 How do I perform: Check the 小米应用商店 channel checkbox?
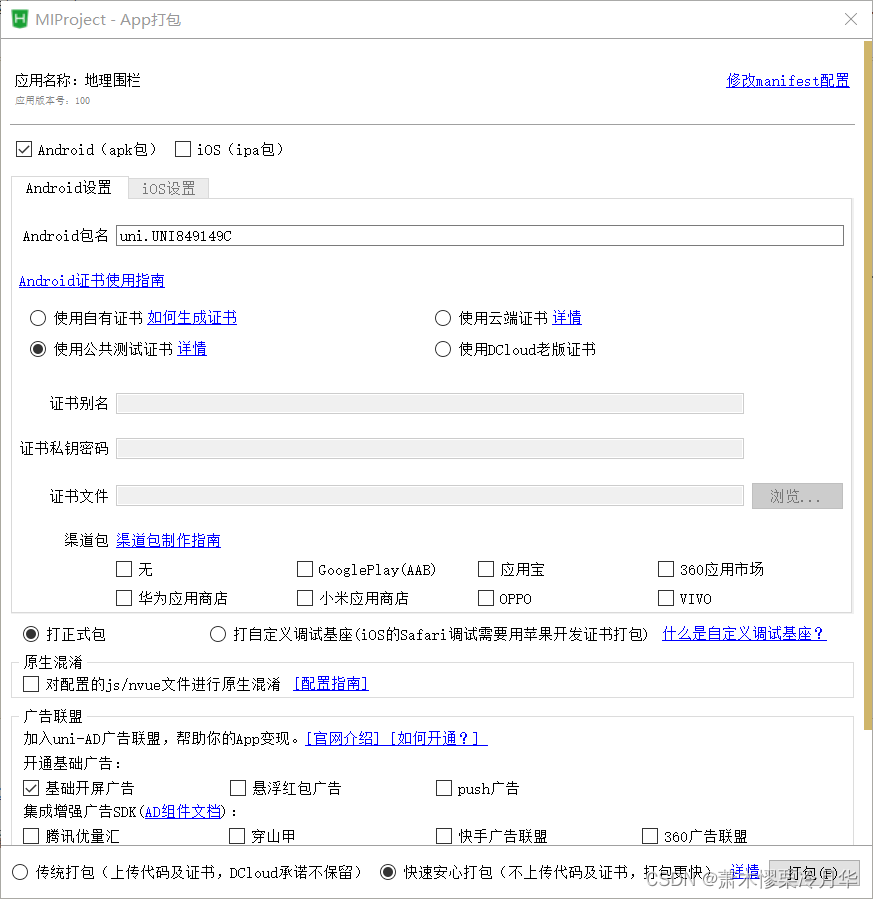click(305, 598)
